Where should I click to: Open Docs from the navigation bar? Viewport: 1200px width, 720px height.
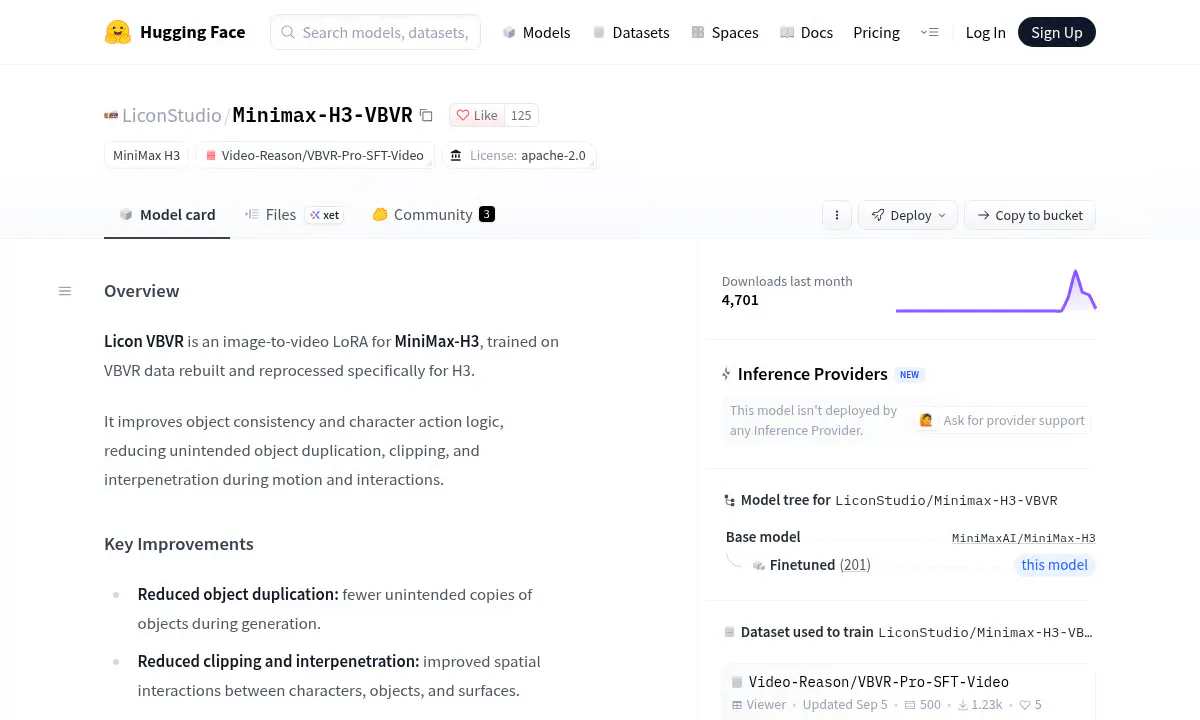point(806,32)
